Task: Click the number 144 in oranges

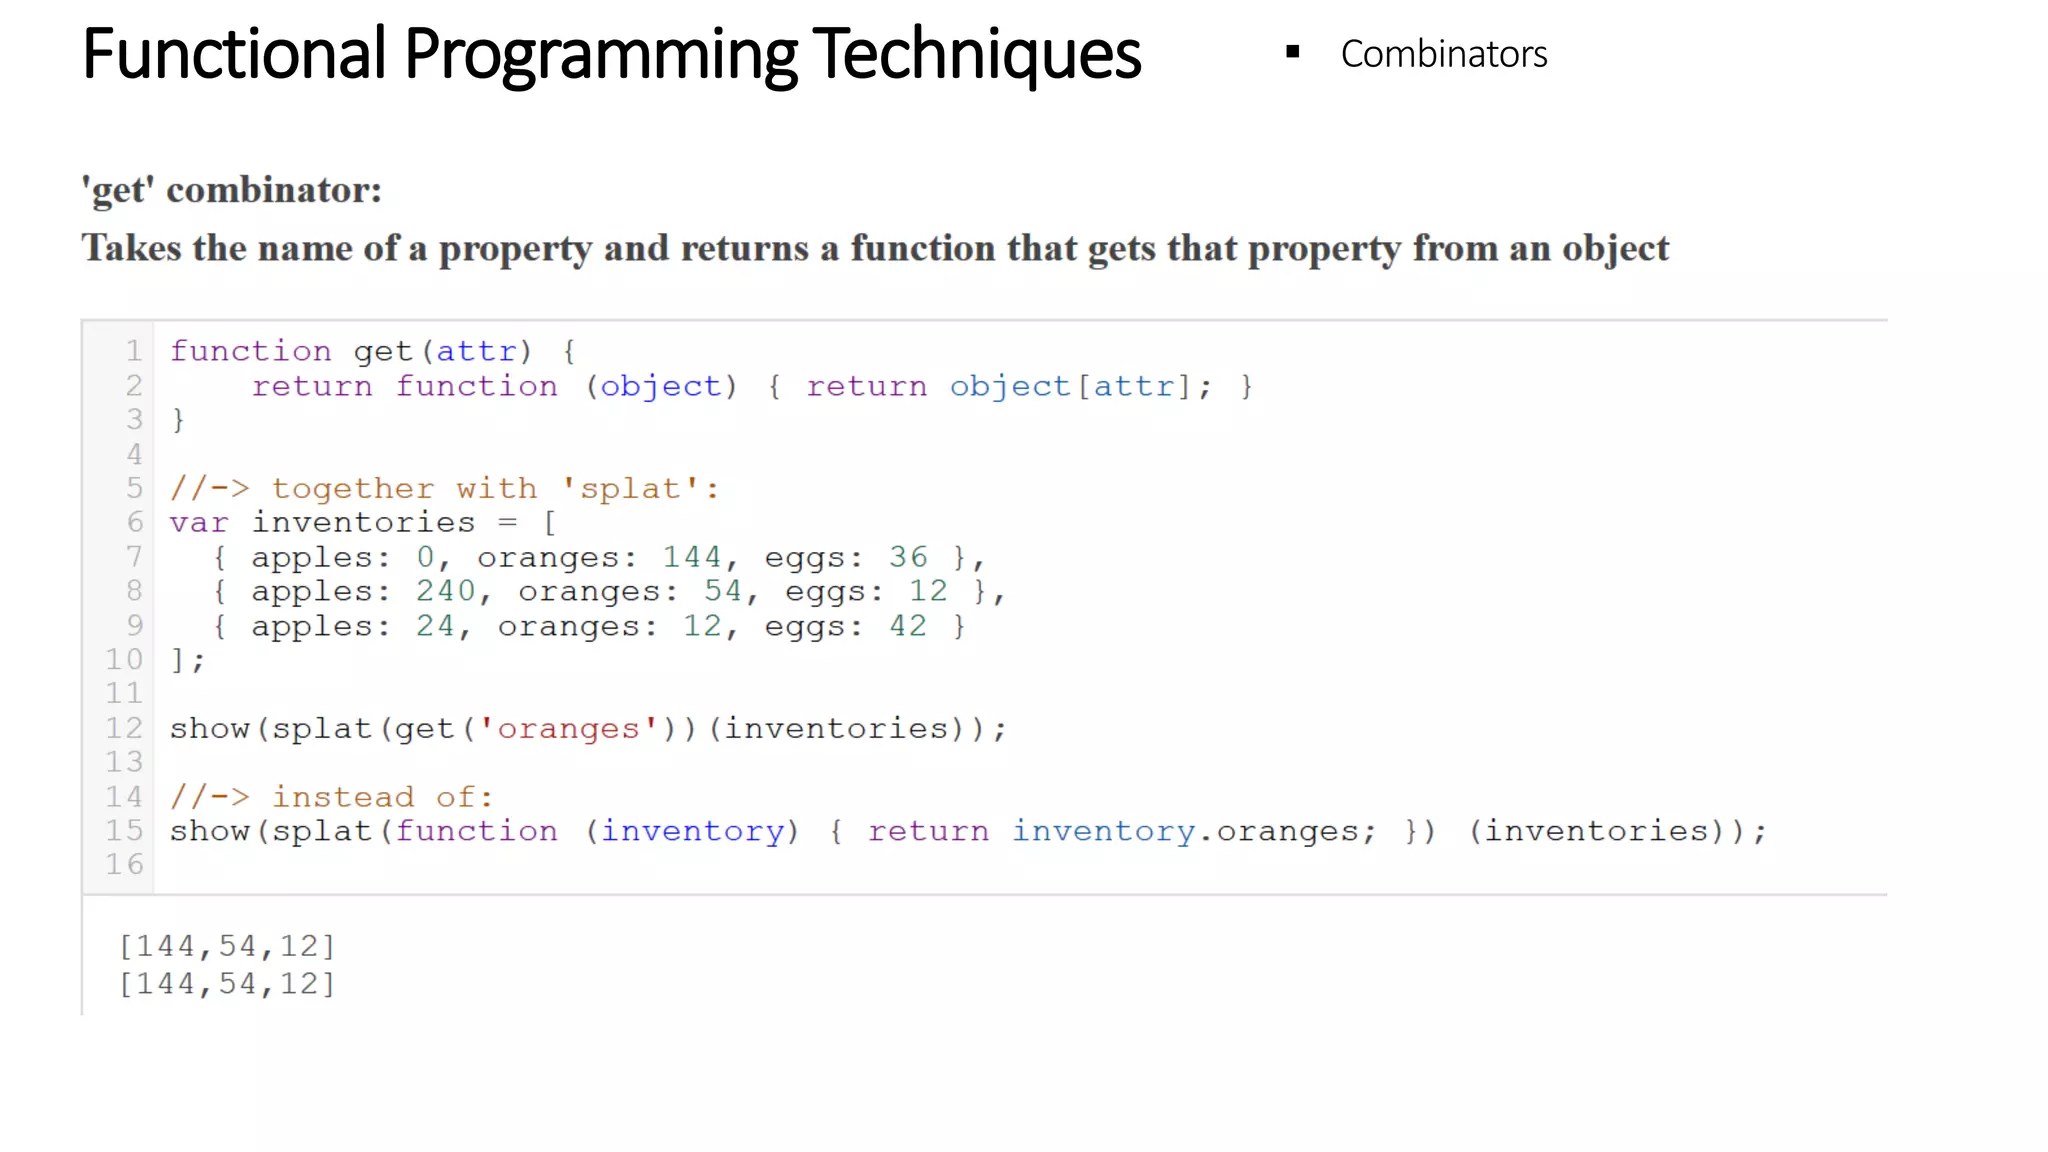Action: pos(691,557)
